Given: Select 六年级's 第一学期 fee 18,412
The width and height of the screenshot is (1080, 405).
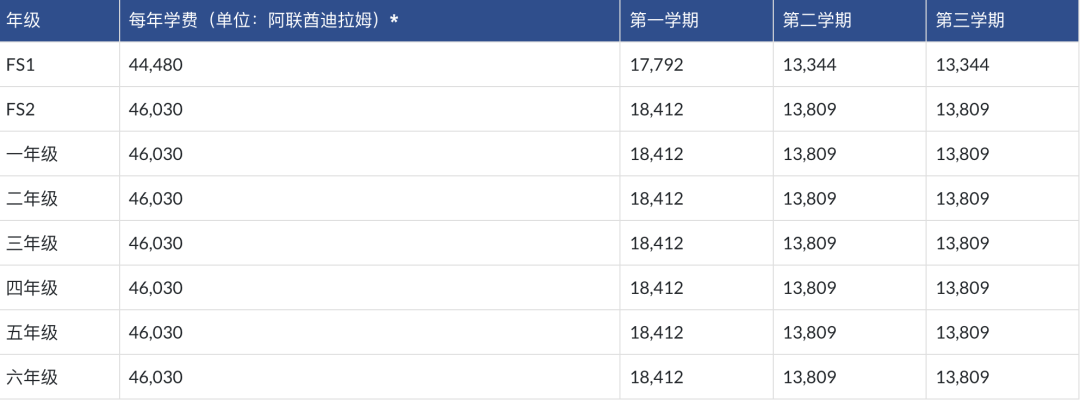Looking at the screenshot, I should (657, 377).
